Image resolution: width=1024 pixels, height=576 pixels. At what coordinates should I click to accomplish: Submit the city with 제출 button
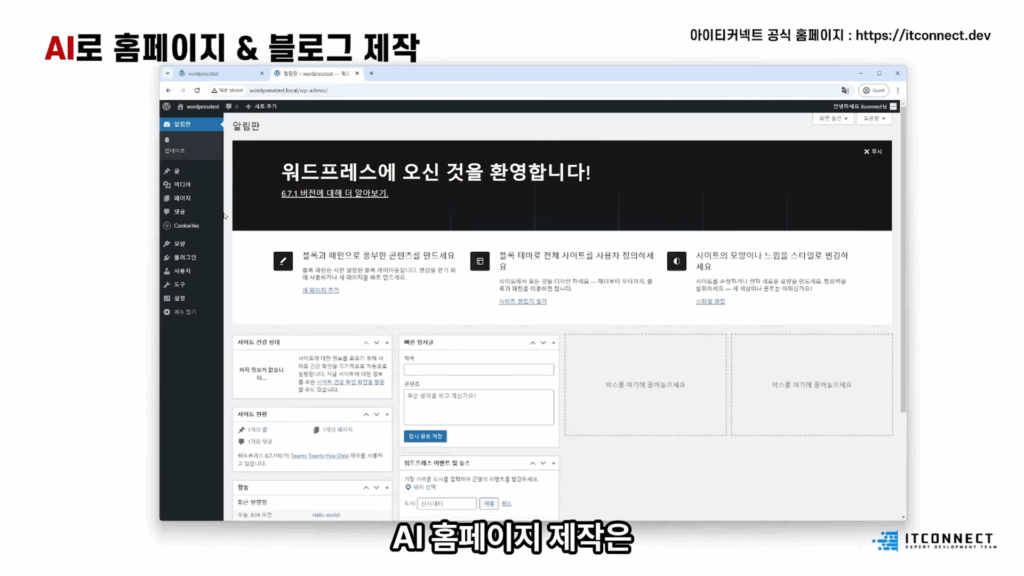(488, 504)
